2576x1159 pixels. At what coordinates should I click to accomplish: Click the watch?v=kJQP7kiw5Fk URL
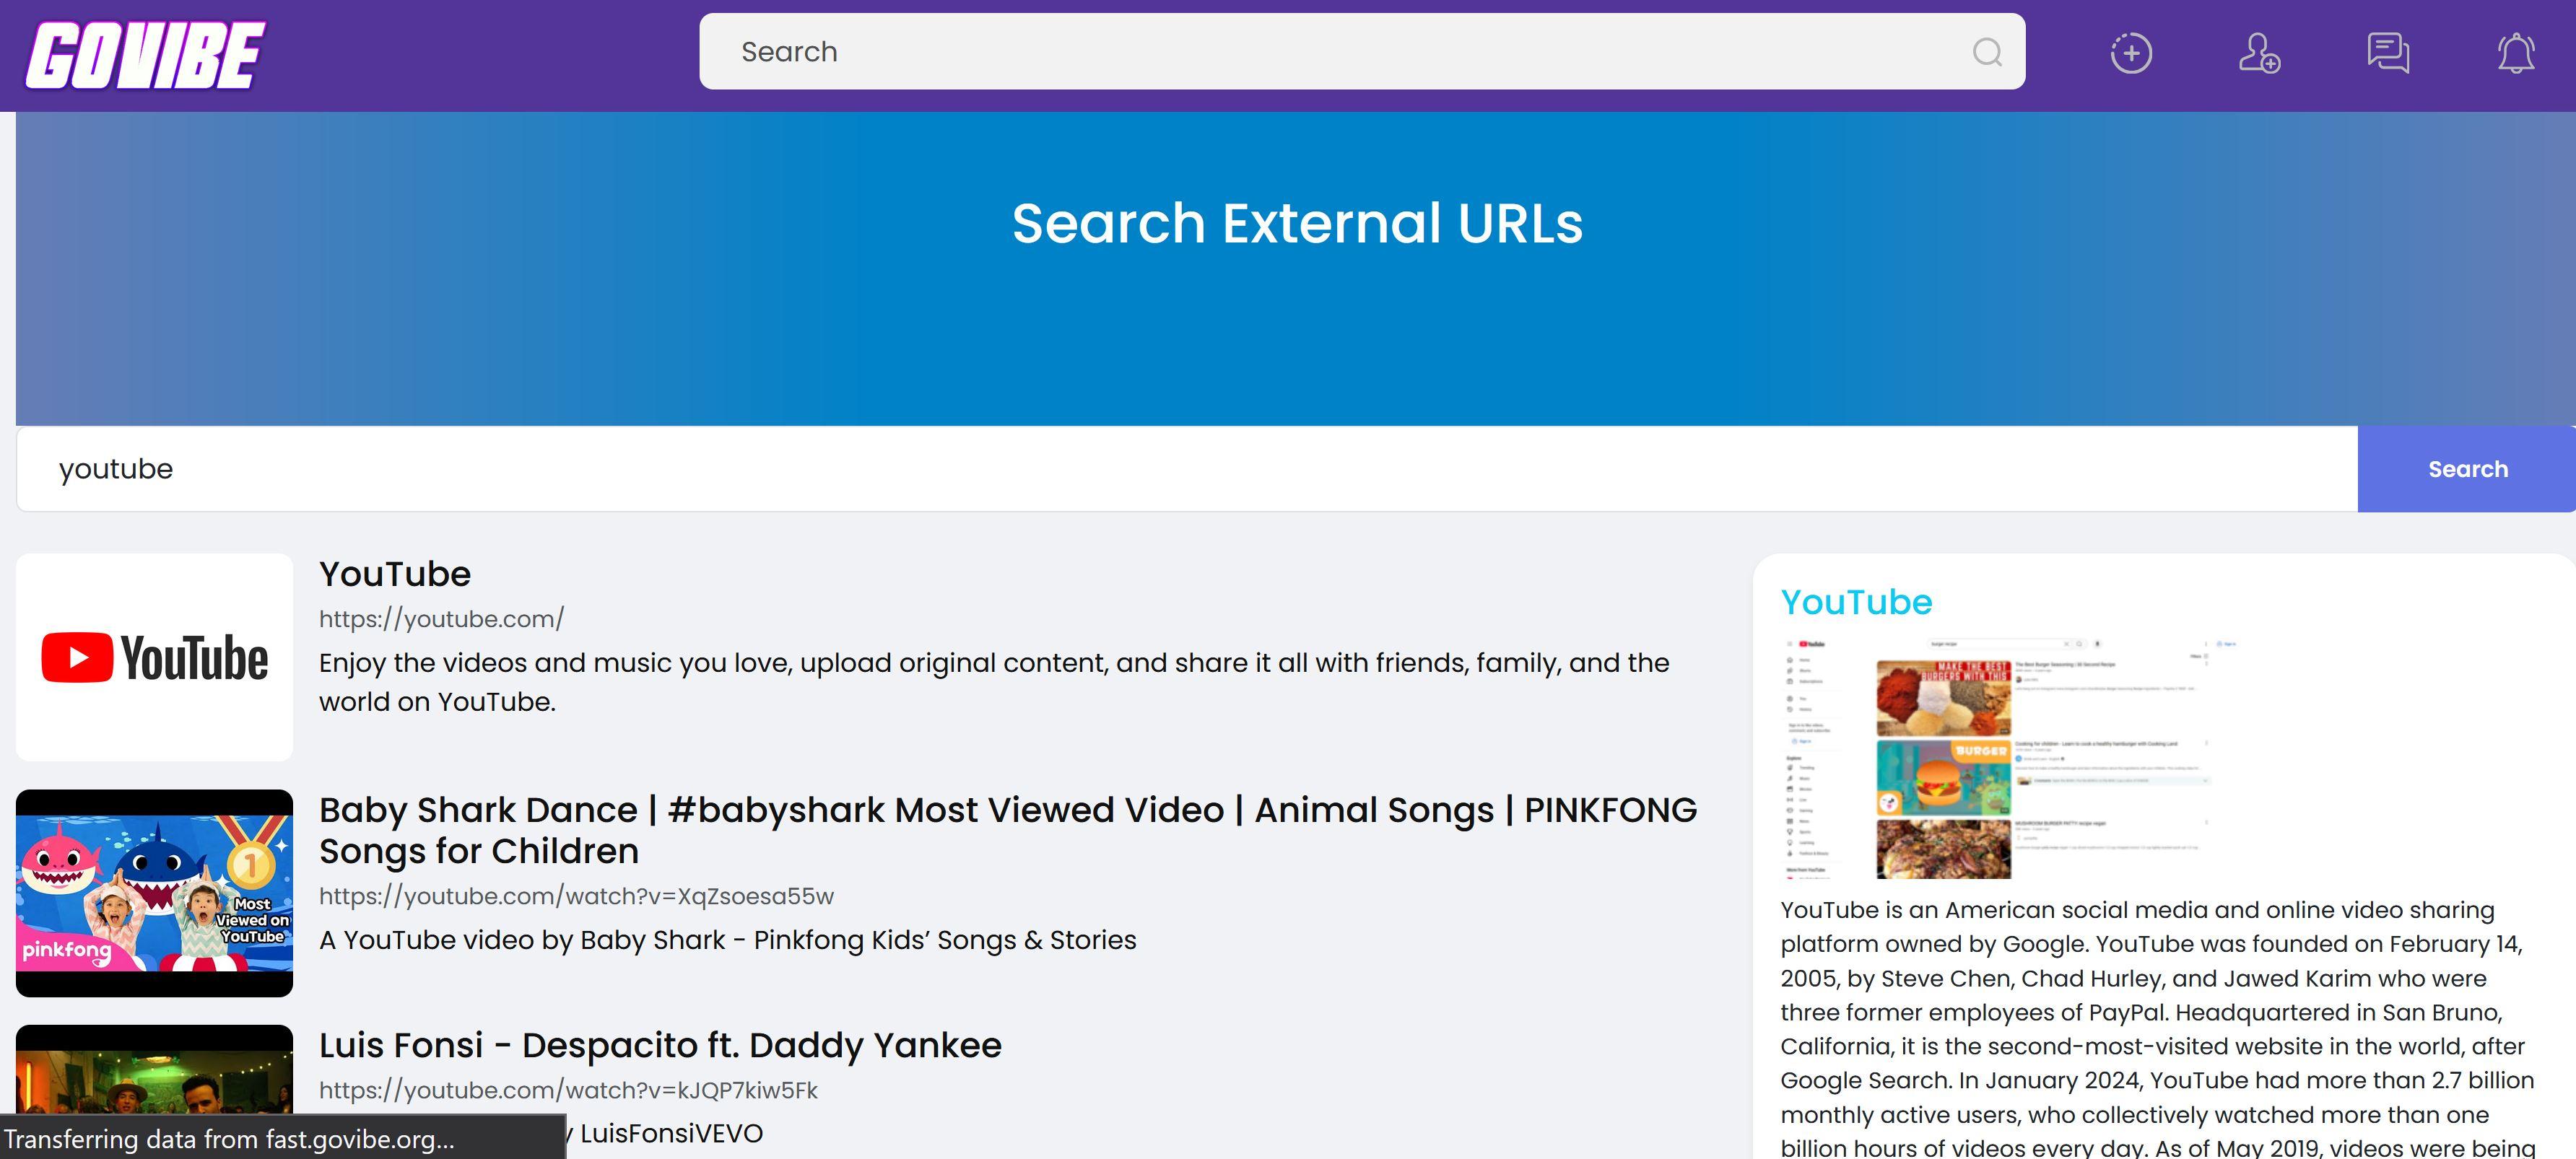tap(568, 1090)
